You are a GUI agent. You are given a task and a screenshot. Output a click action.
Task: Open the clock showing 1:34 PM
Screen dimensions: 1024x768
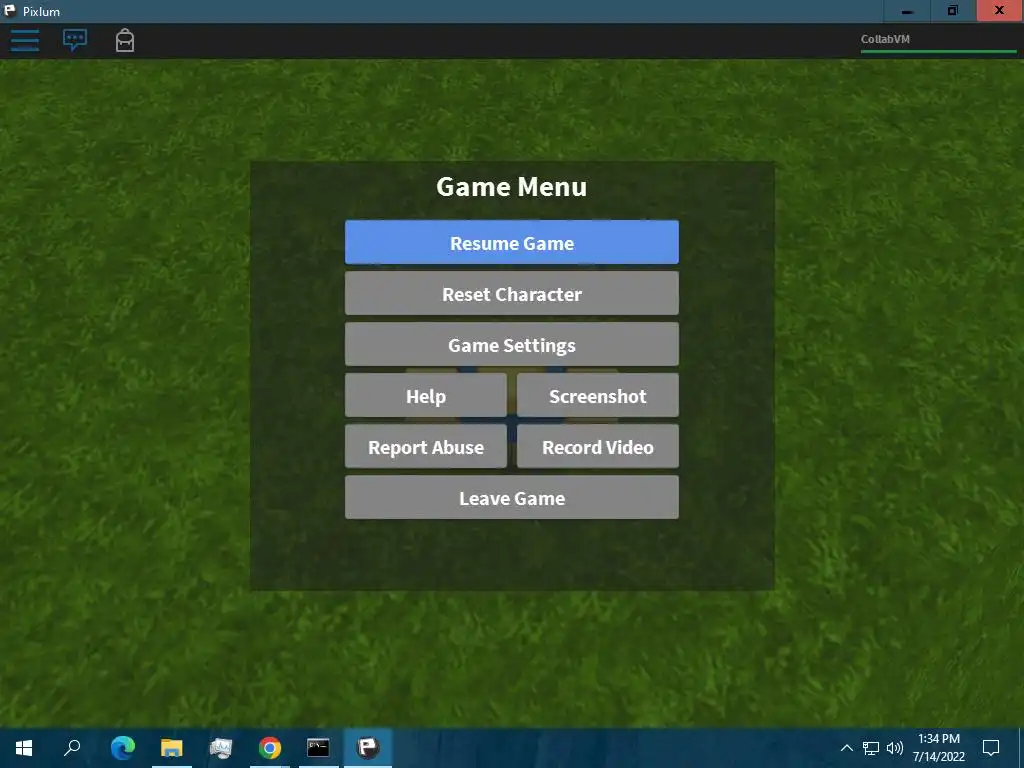(x=938, y=748)
